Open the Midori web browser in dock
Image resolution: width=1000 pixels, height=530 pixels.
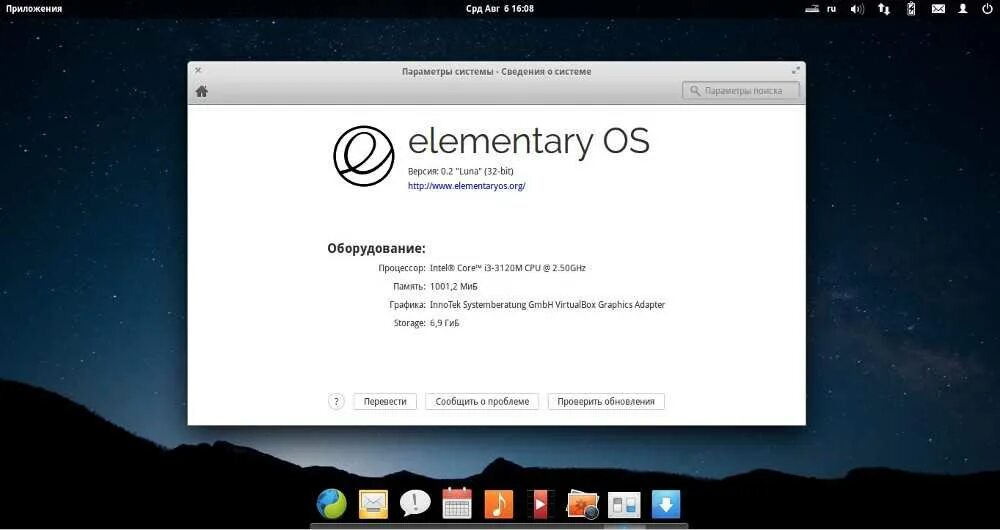point(332,504)
